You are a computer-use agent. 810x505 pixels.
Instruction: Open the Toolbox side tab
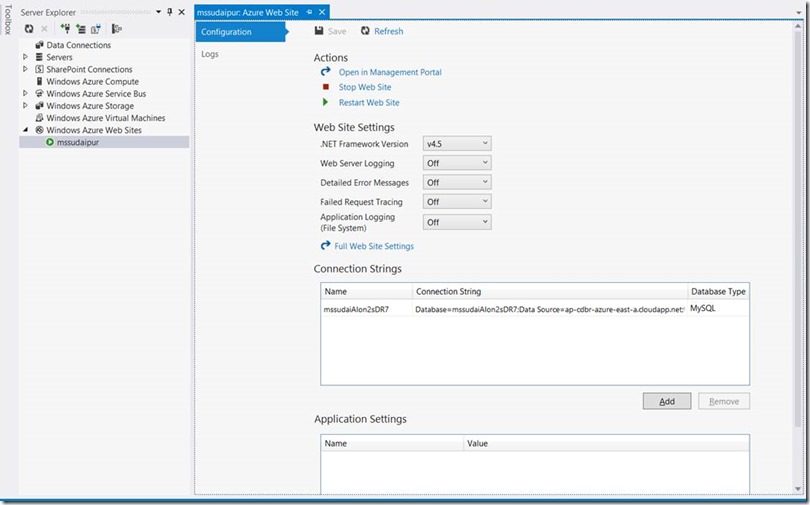point(7,20)
